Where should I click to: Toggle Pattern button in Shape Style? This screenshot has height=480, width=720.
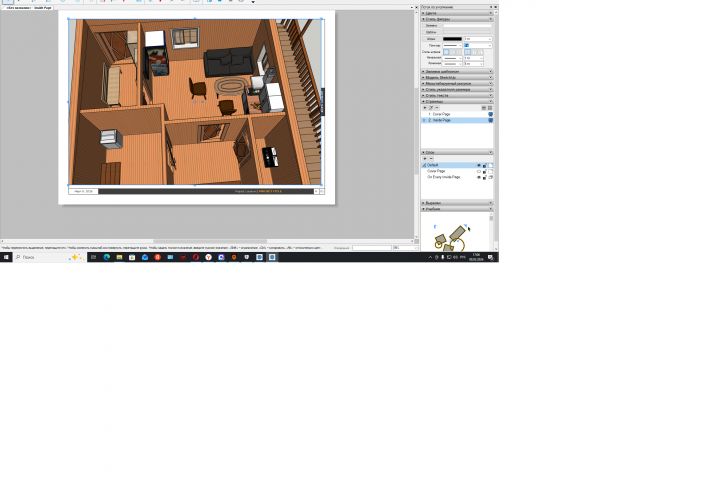click(431, 32)
